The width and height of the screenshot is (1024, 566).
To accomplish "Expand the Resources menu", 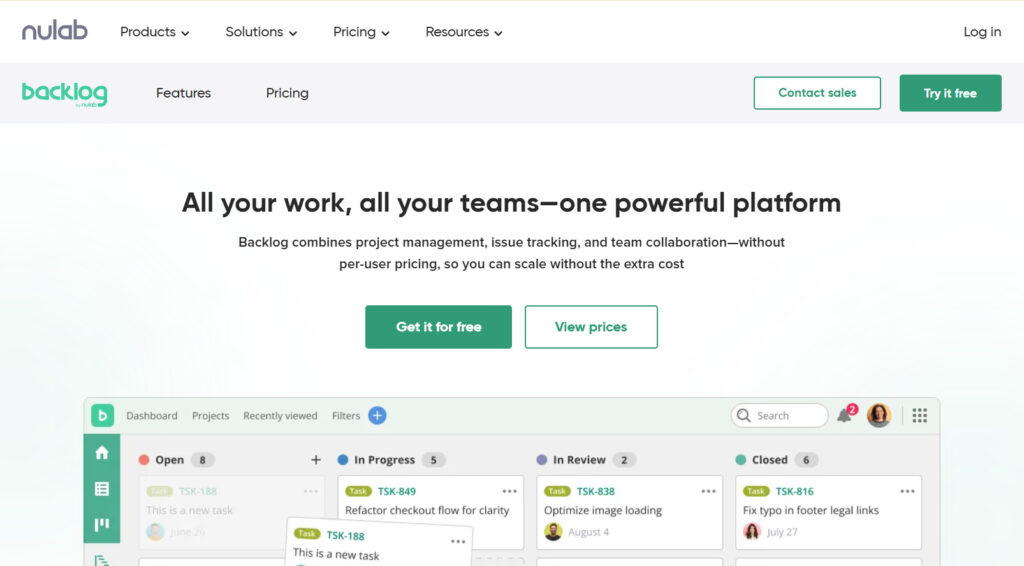I will 464,32.
